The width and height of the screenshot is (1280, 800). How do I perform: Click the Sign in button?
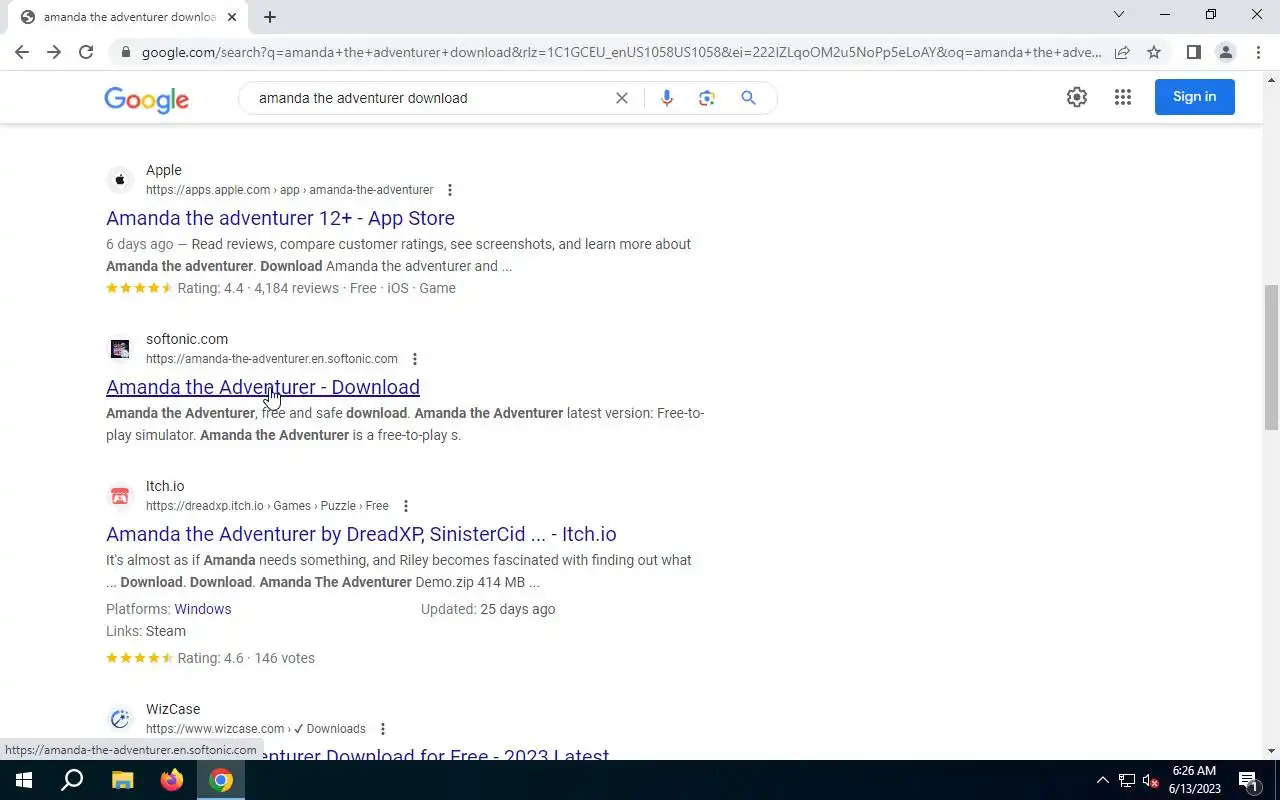[1195, 97]
